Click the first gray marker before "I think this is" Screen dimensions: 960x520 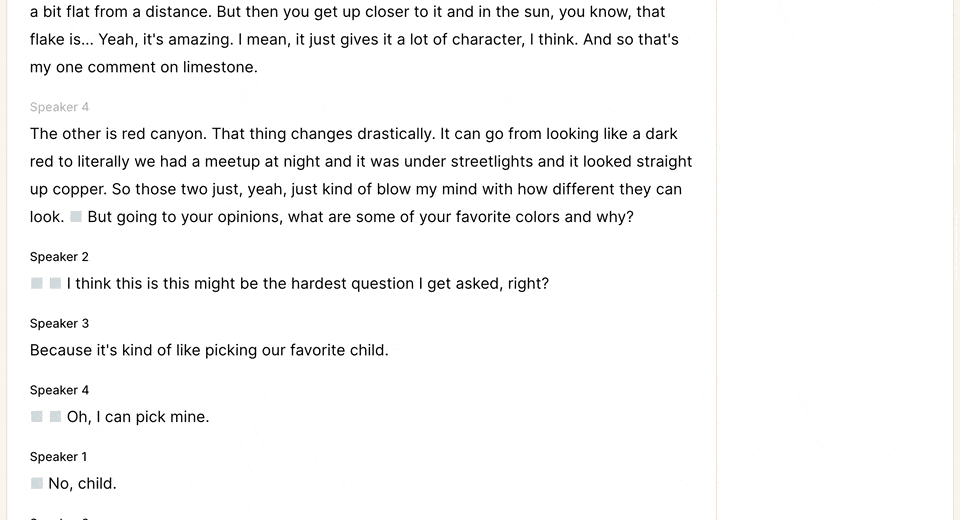tap(37, 283)
